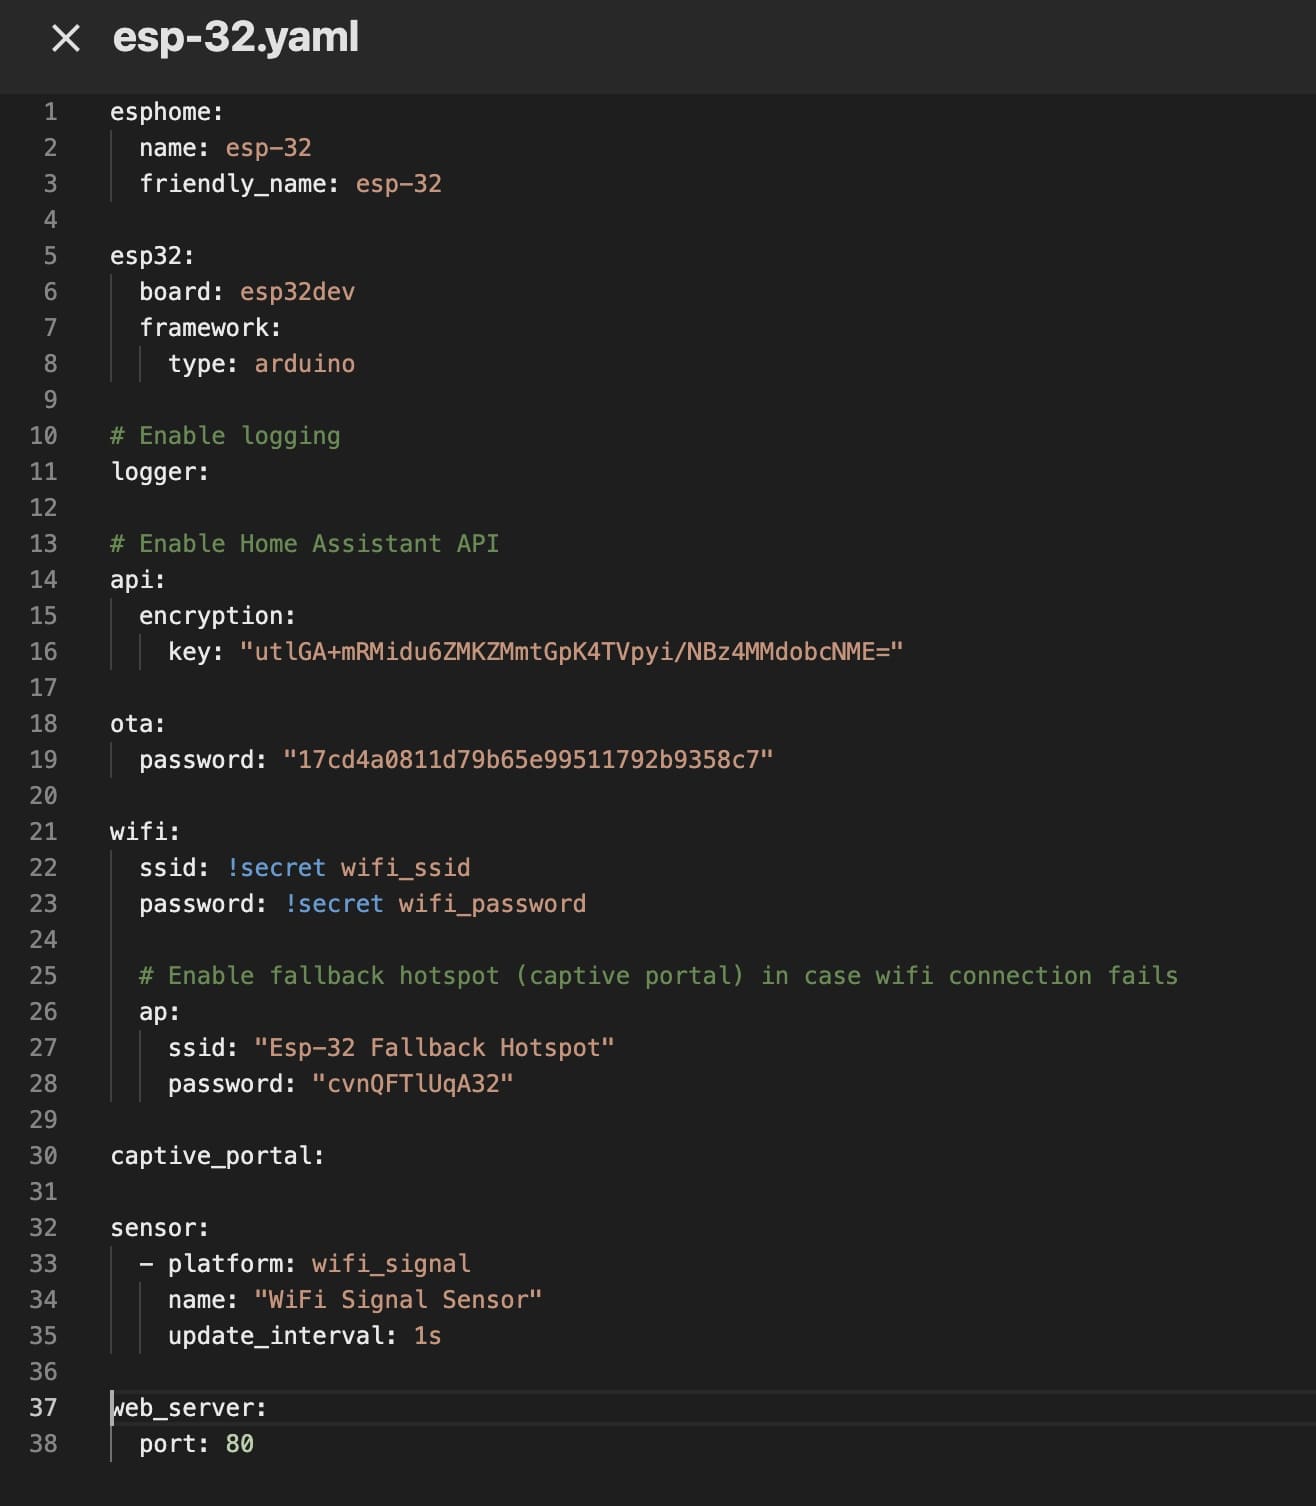Screen dimensions: 1316x1506
Task: Place cursor on the captive_portal: line
Action: pos(217,1156)
